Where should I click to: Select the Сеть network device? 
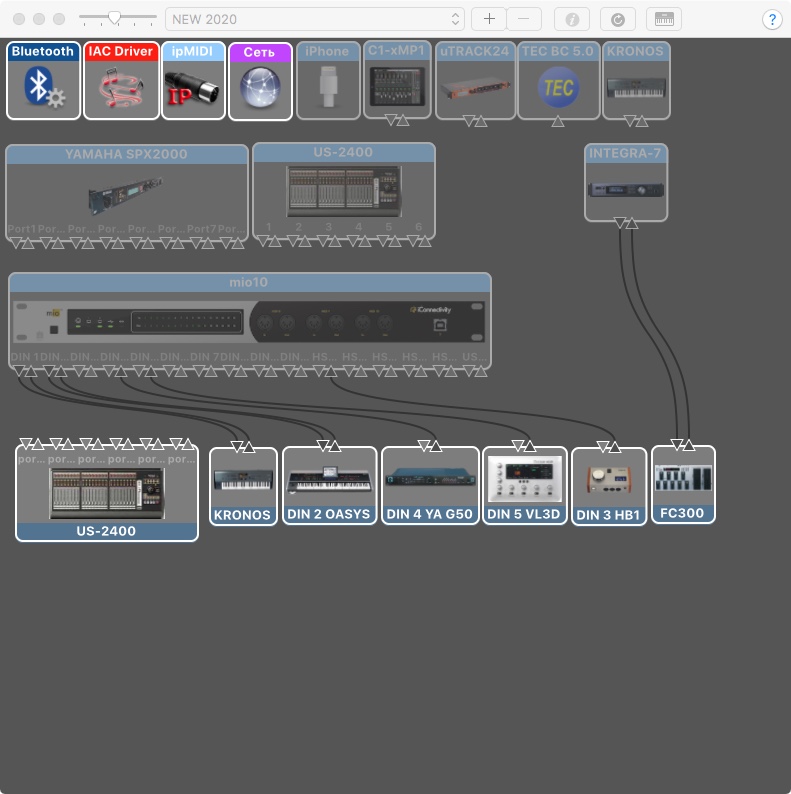[260, 81]
